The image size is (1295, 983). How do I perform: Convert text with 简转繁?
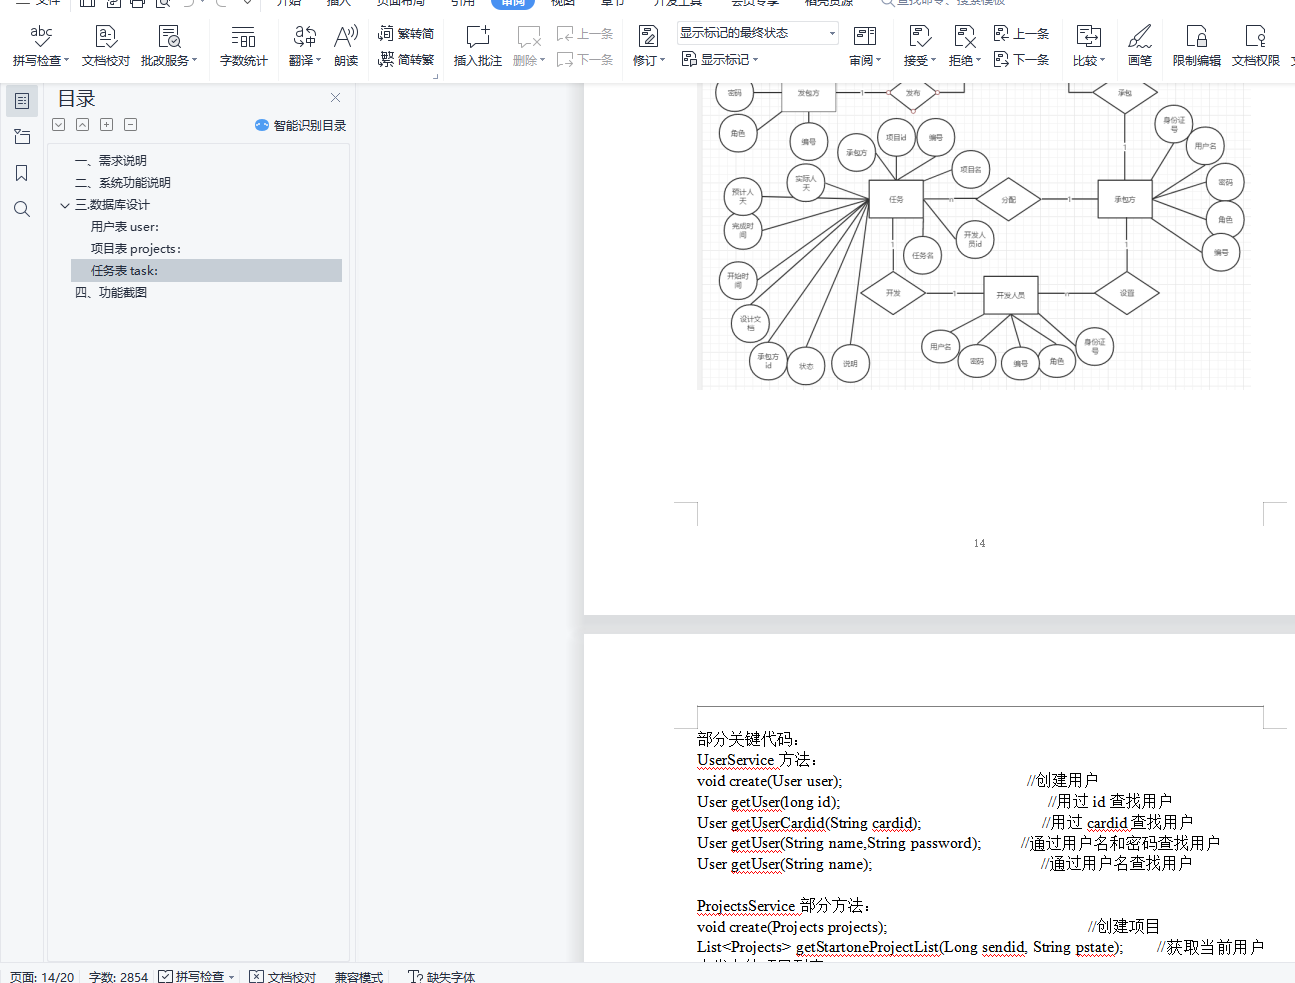(406, 59)
